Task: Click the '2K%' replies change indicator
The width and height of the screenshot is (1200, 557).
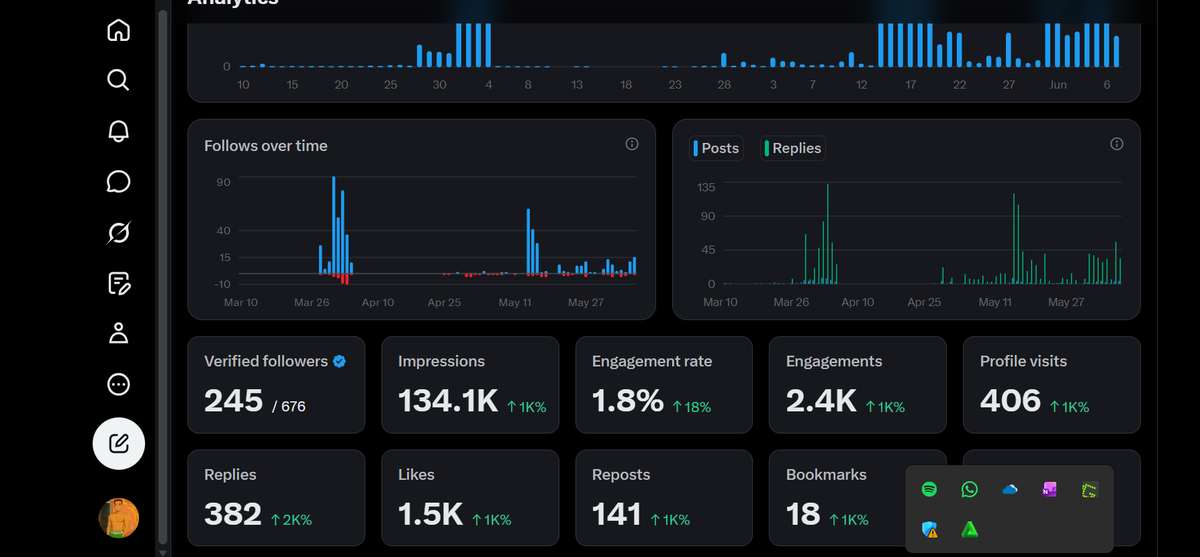Action: (x=291, y=520)
